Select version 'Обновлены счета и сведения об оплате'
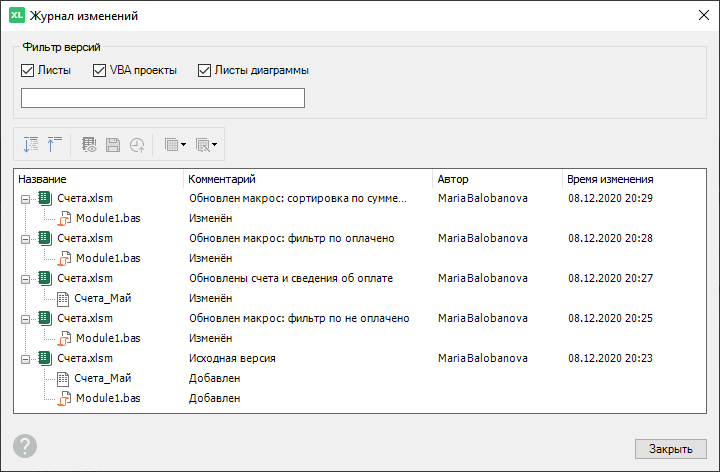Image resolution: width=720 pixels, height=472 pixels. click(x=291, y=278)
